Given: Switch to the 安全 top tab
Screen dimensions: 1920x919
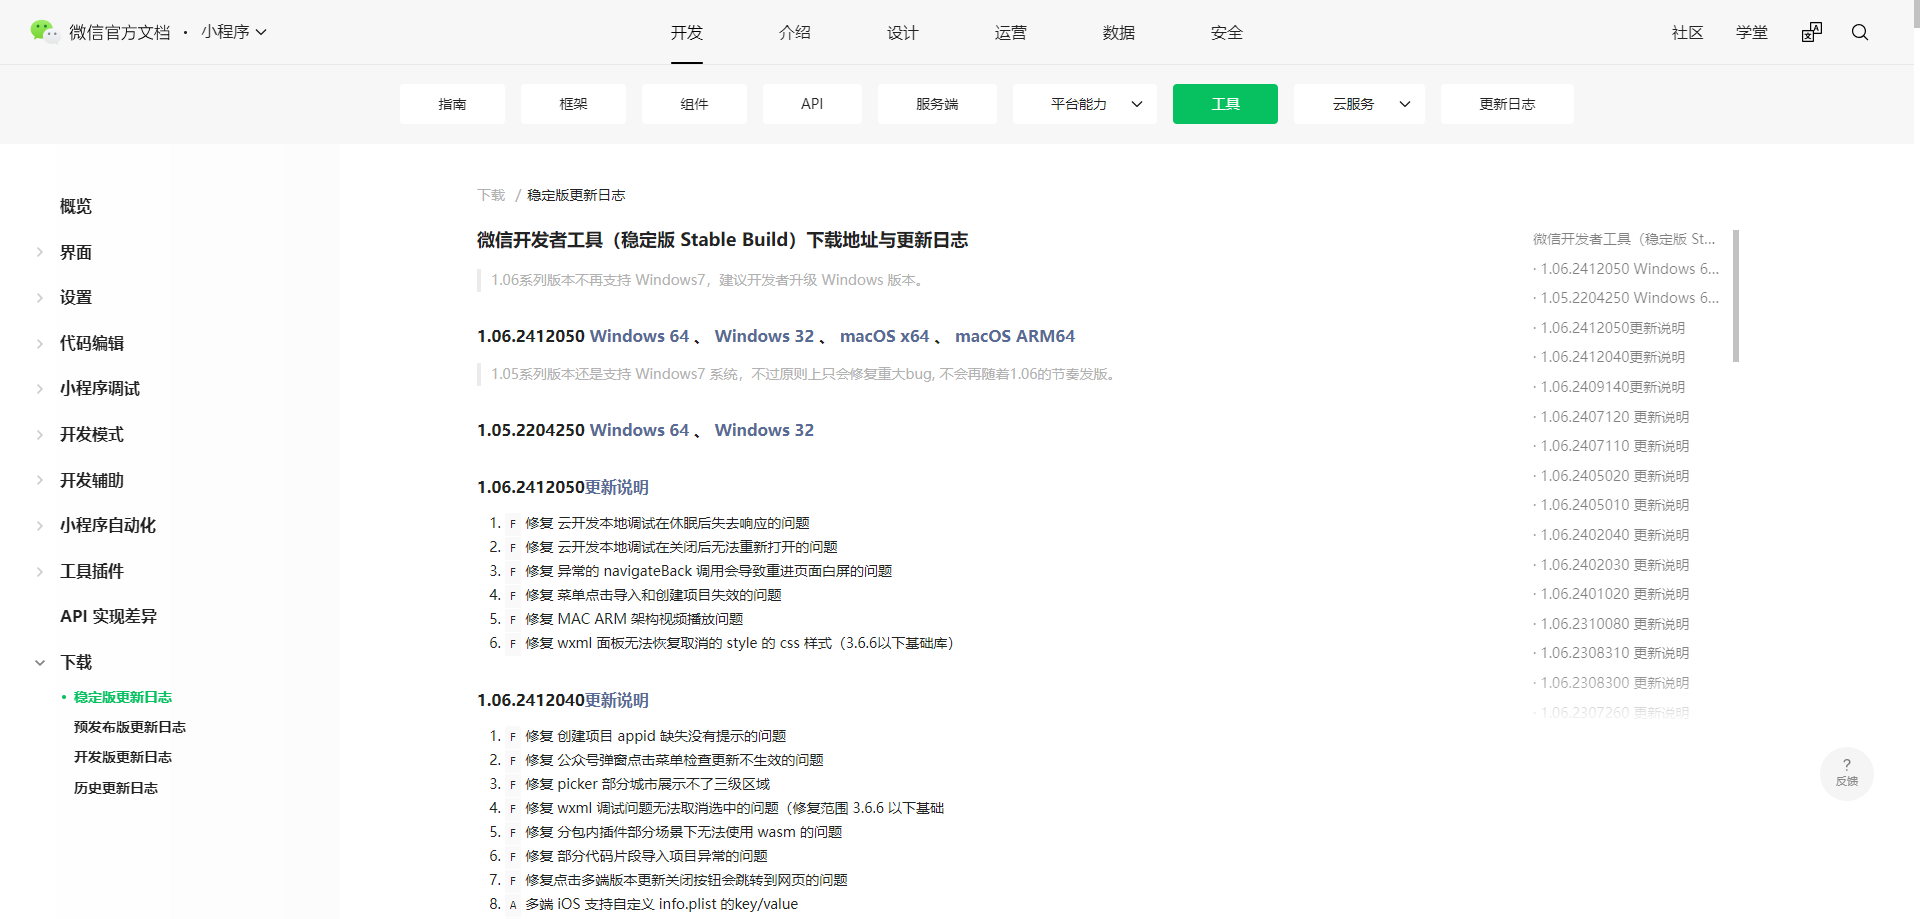Looking at the screenshot, I should click(1227, 32).
